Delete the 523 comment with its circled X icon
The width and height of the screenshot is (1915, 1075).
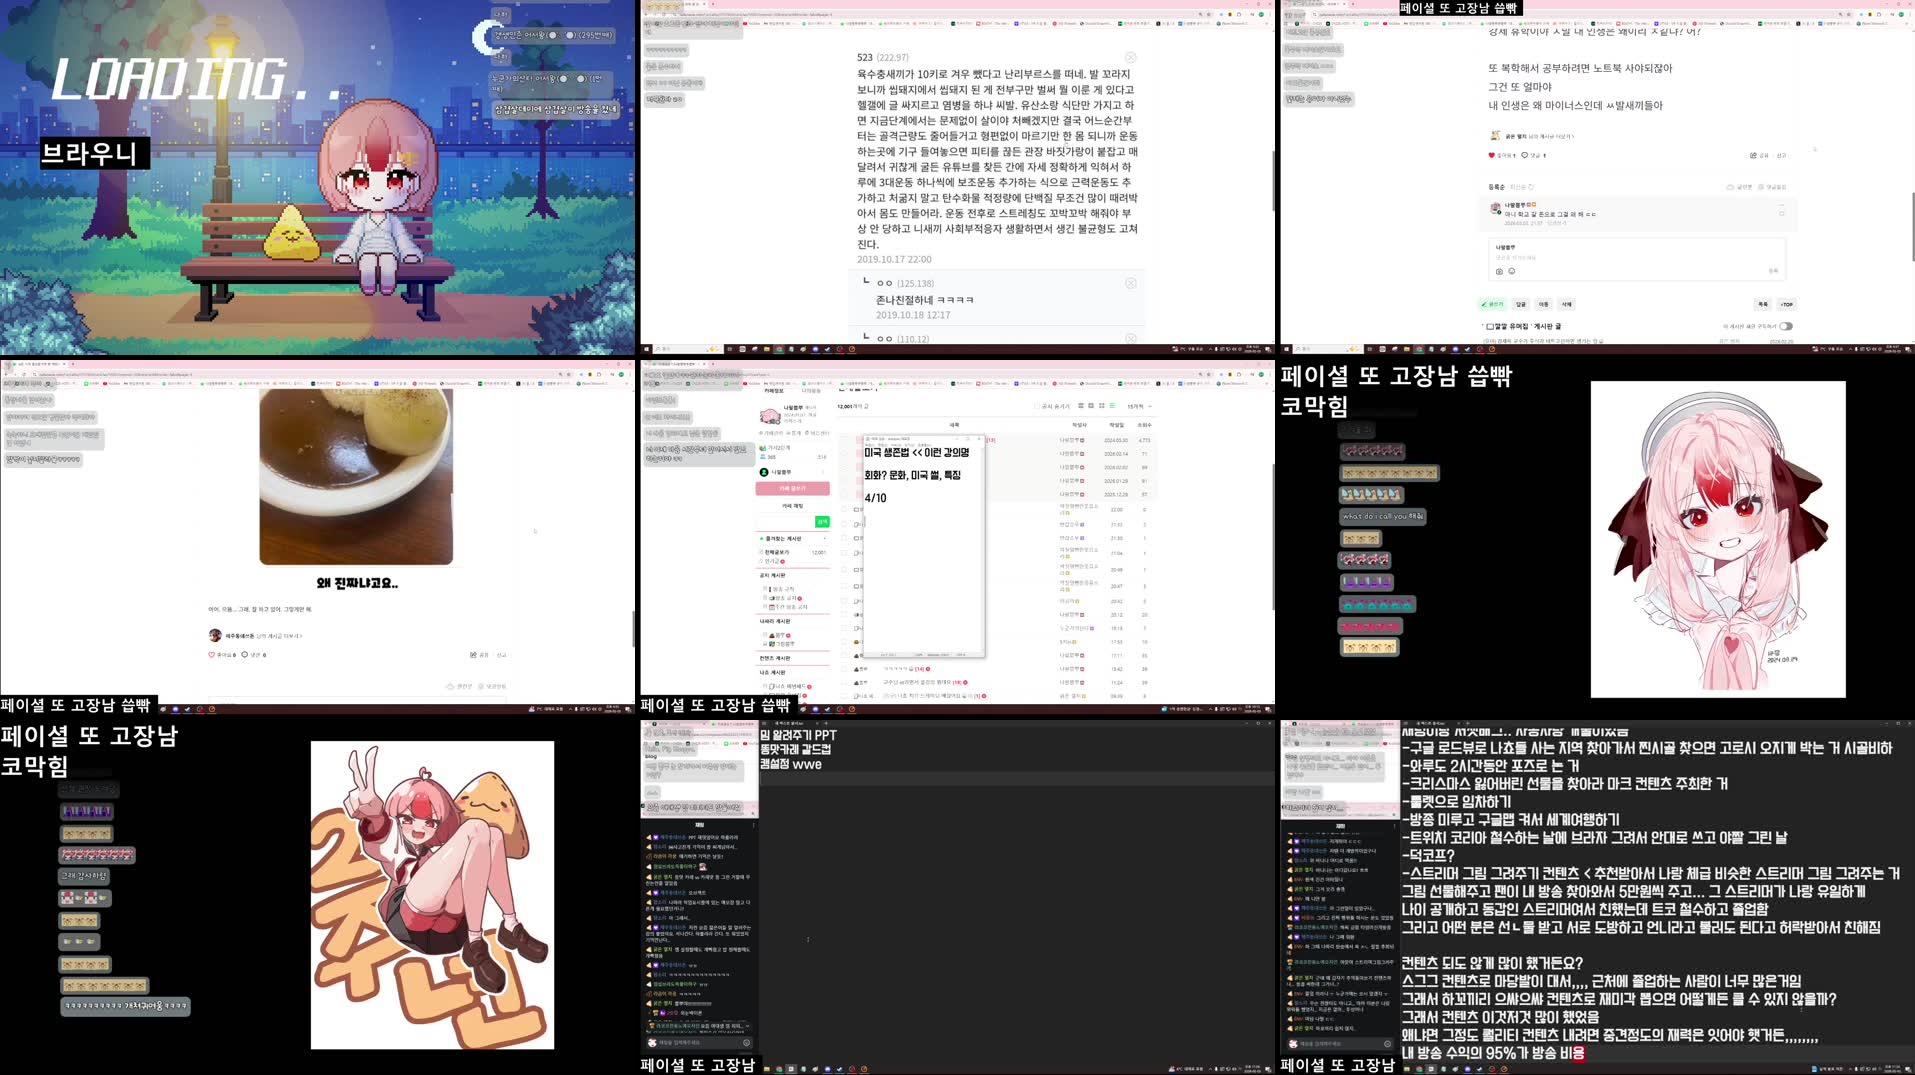(1130, 58)
